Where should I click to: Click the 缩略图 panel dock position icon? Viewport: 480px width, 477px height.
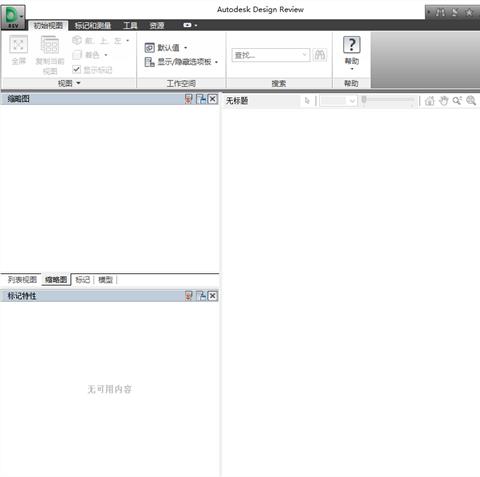[201, 99]
